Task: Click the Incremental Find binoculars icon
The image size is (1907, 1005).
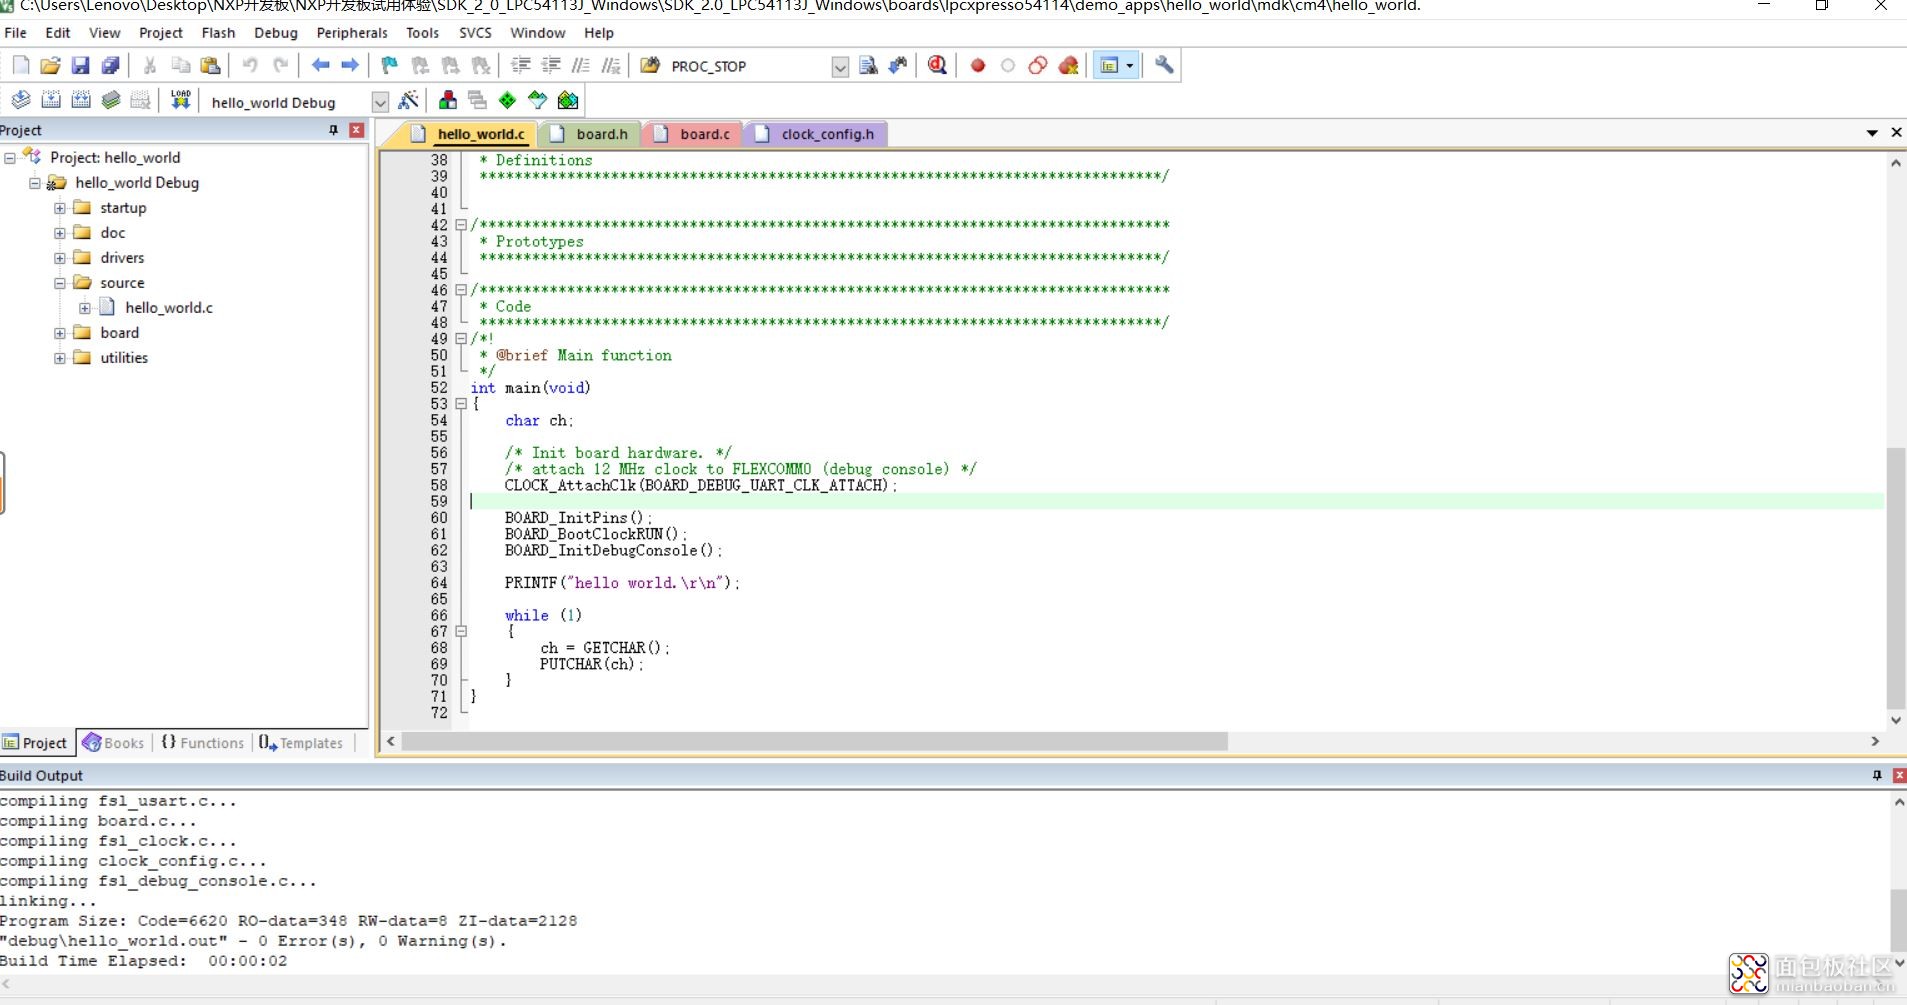Action: 898,66
